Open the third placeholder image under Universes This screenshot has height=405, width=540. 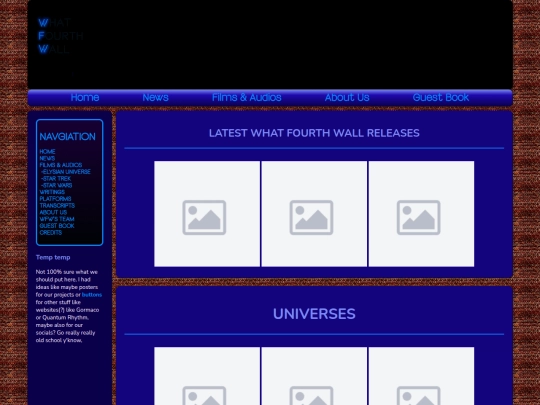coord(421,376)
